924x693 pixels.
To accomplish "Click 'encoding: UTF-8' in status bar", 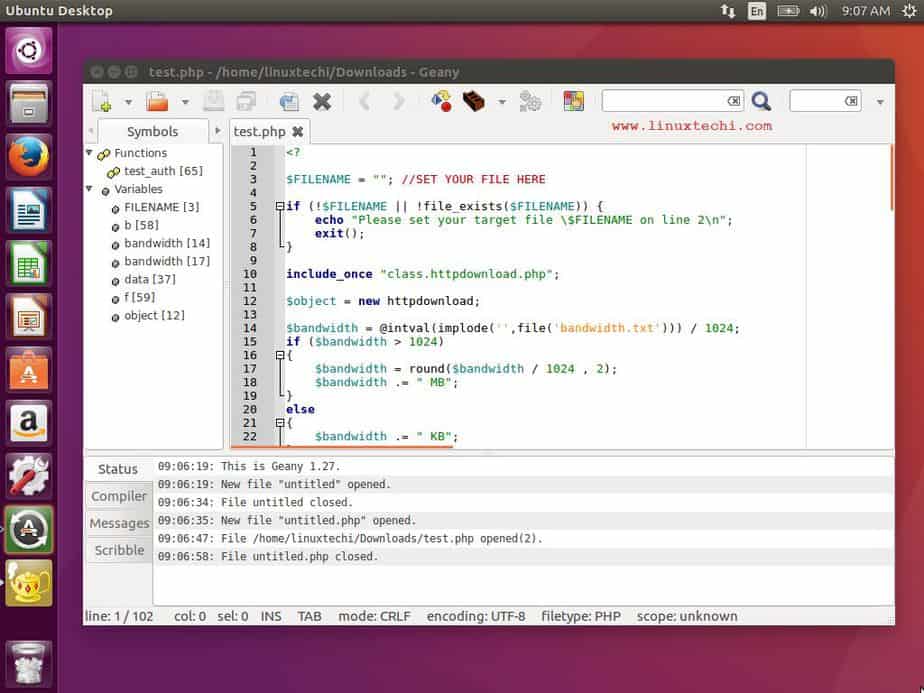I will 476,616.
